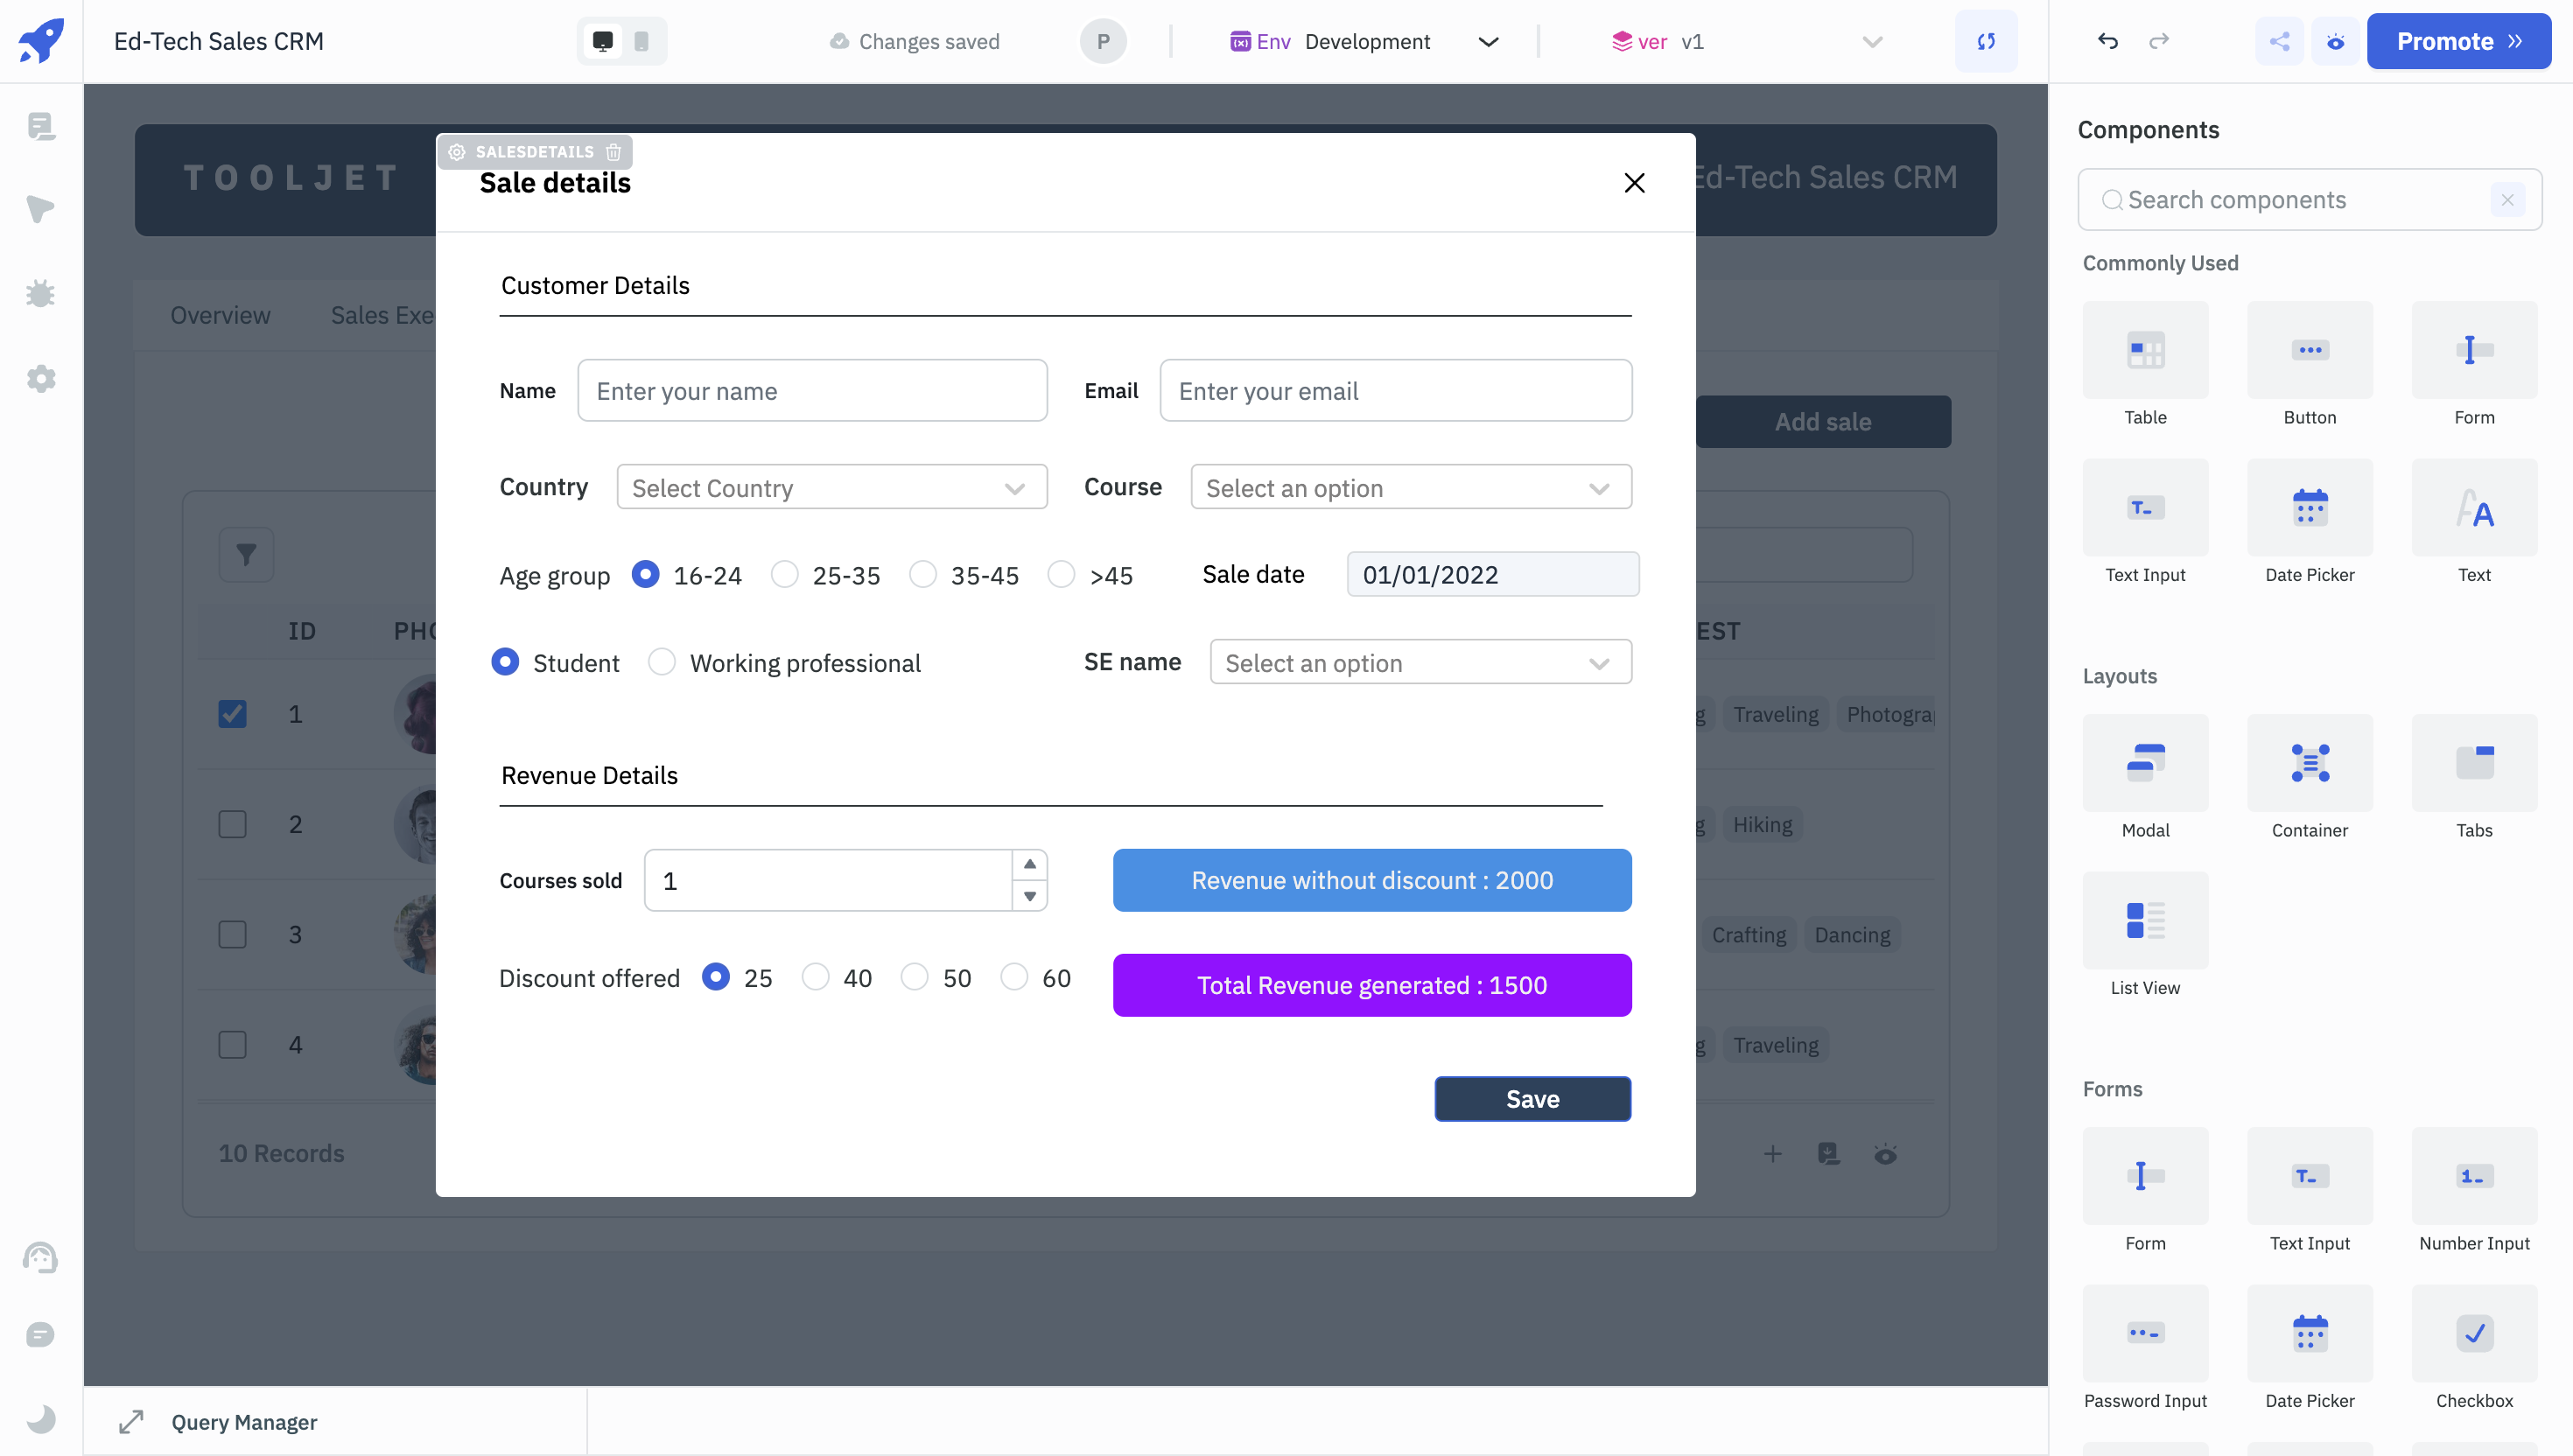Viewport: 2573px width, 1456px height.
Task: Click the Enter your email field
Action: [1395, 391]
